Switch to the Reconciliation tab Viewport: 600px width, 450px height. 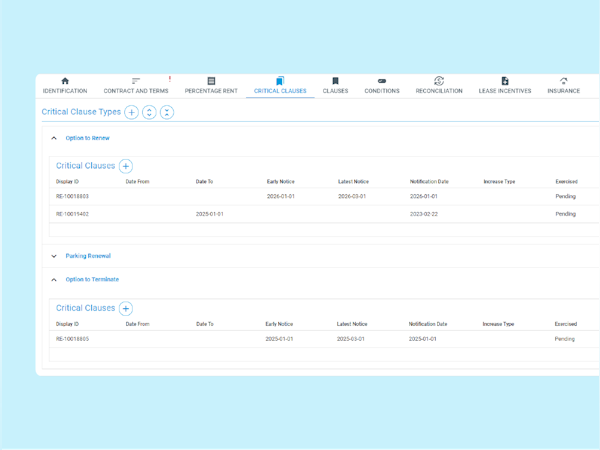click(x=439, y=86)
